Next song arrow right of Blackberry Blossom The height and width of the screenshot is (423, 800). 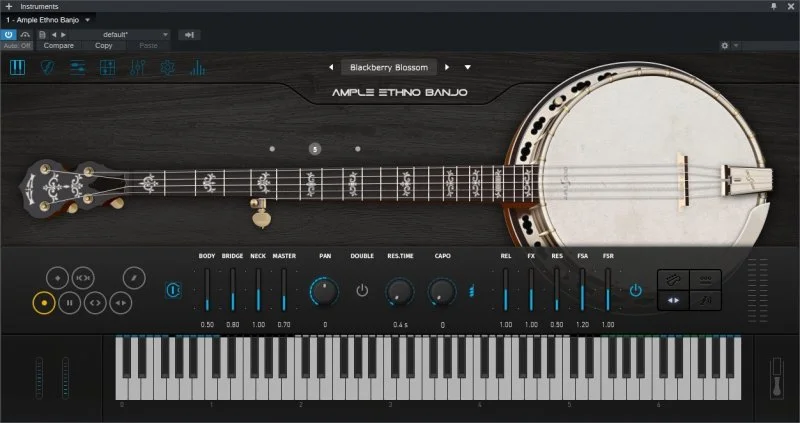(447, 67)
